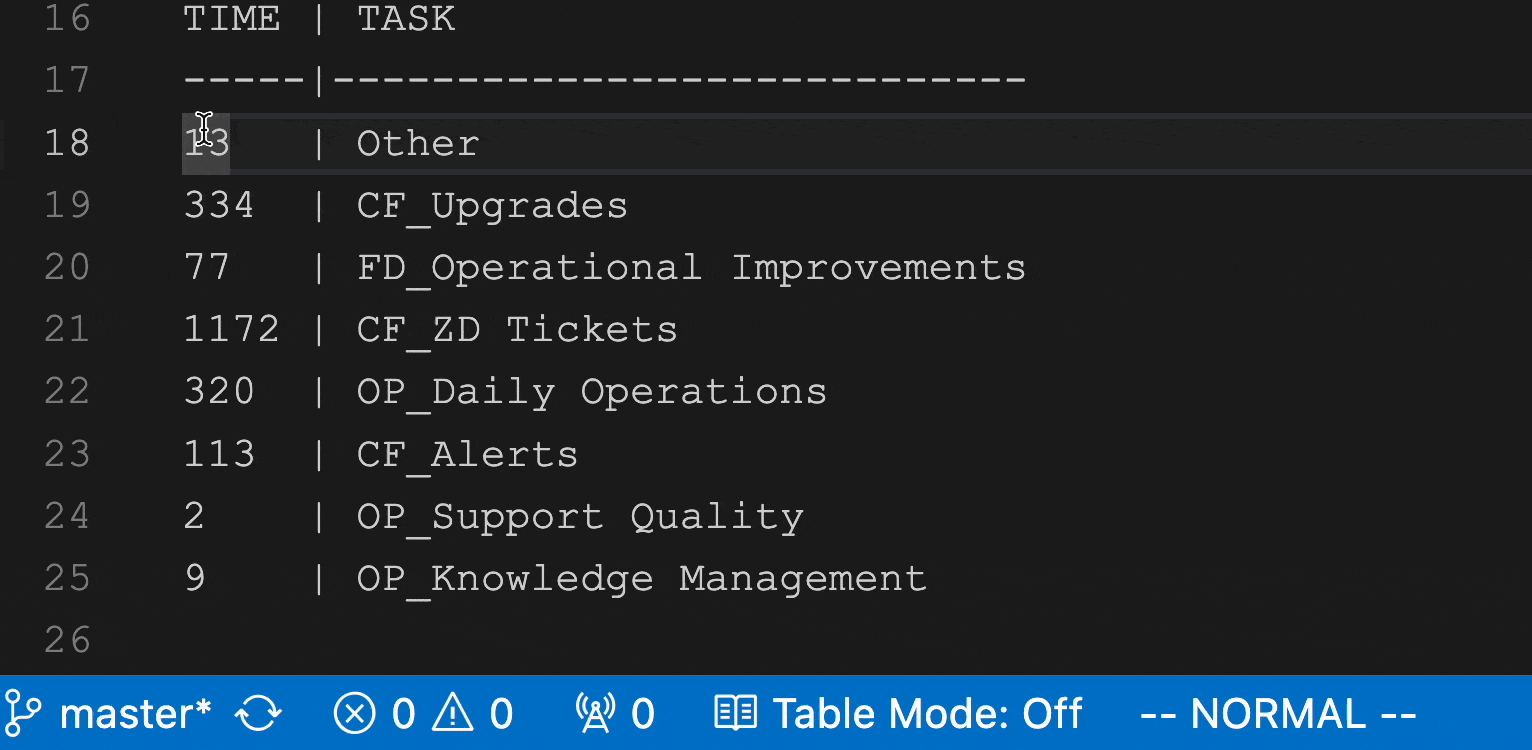Click on CF_Upgrades text
1532x750 pixels.
pos(492,206)
